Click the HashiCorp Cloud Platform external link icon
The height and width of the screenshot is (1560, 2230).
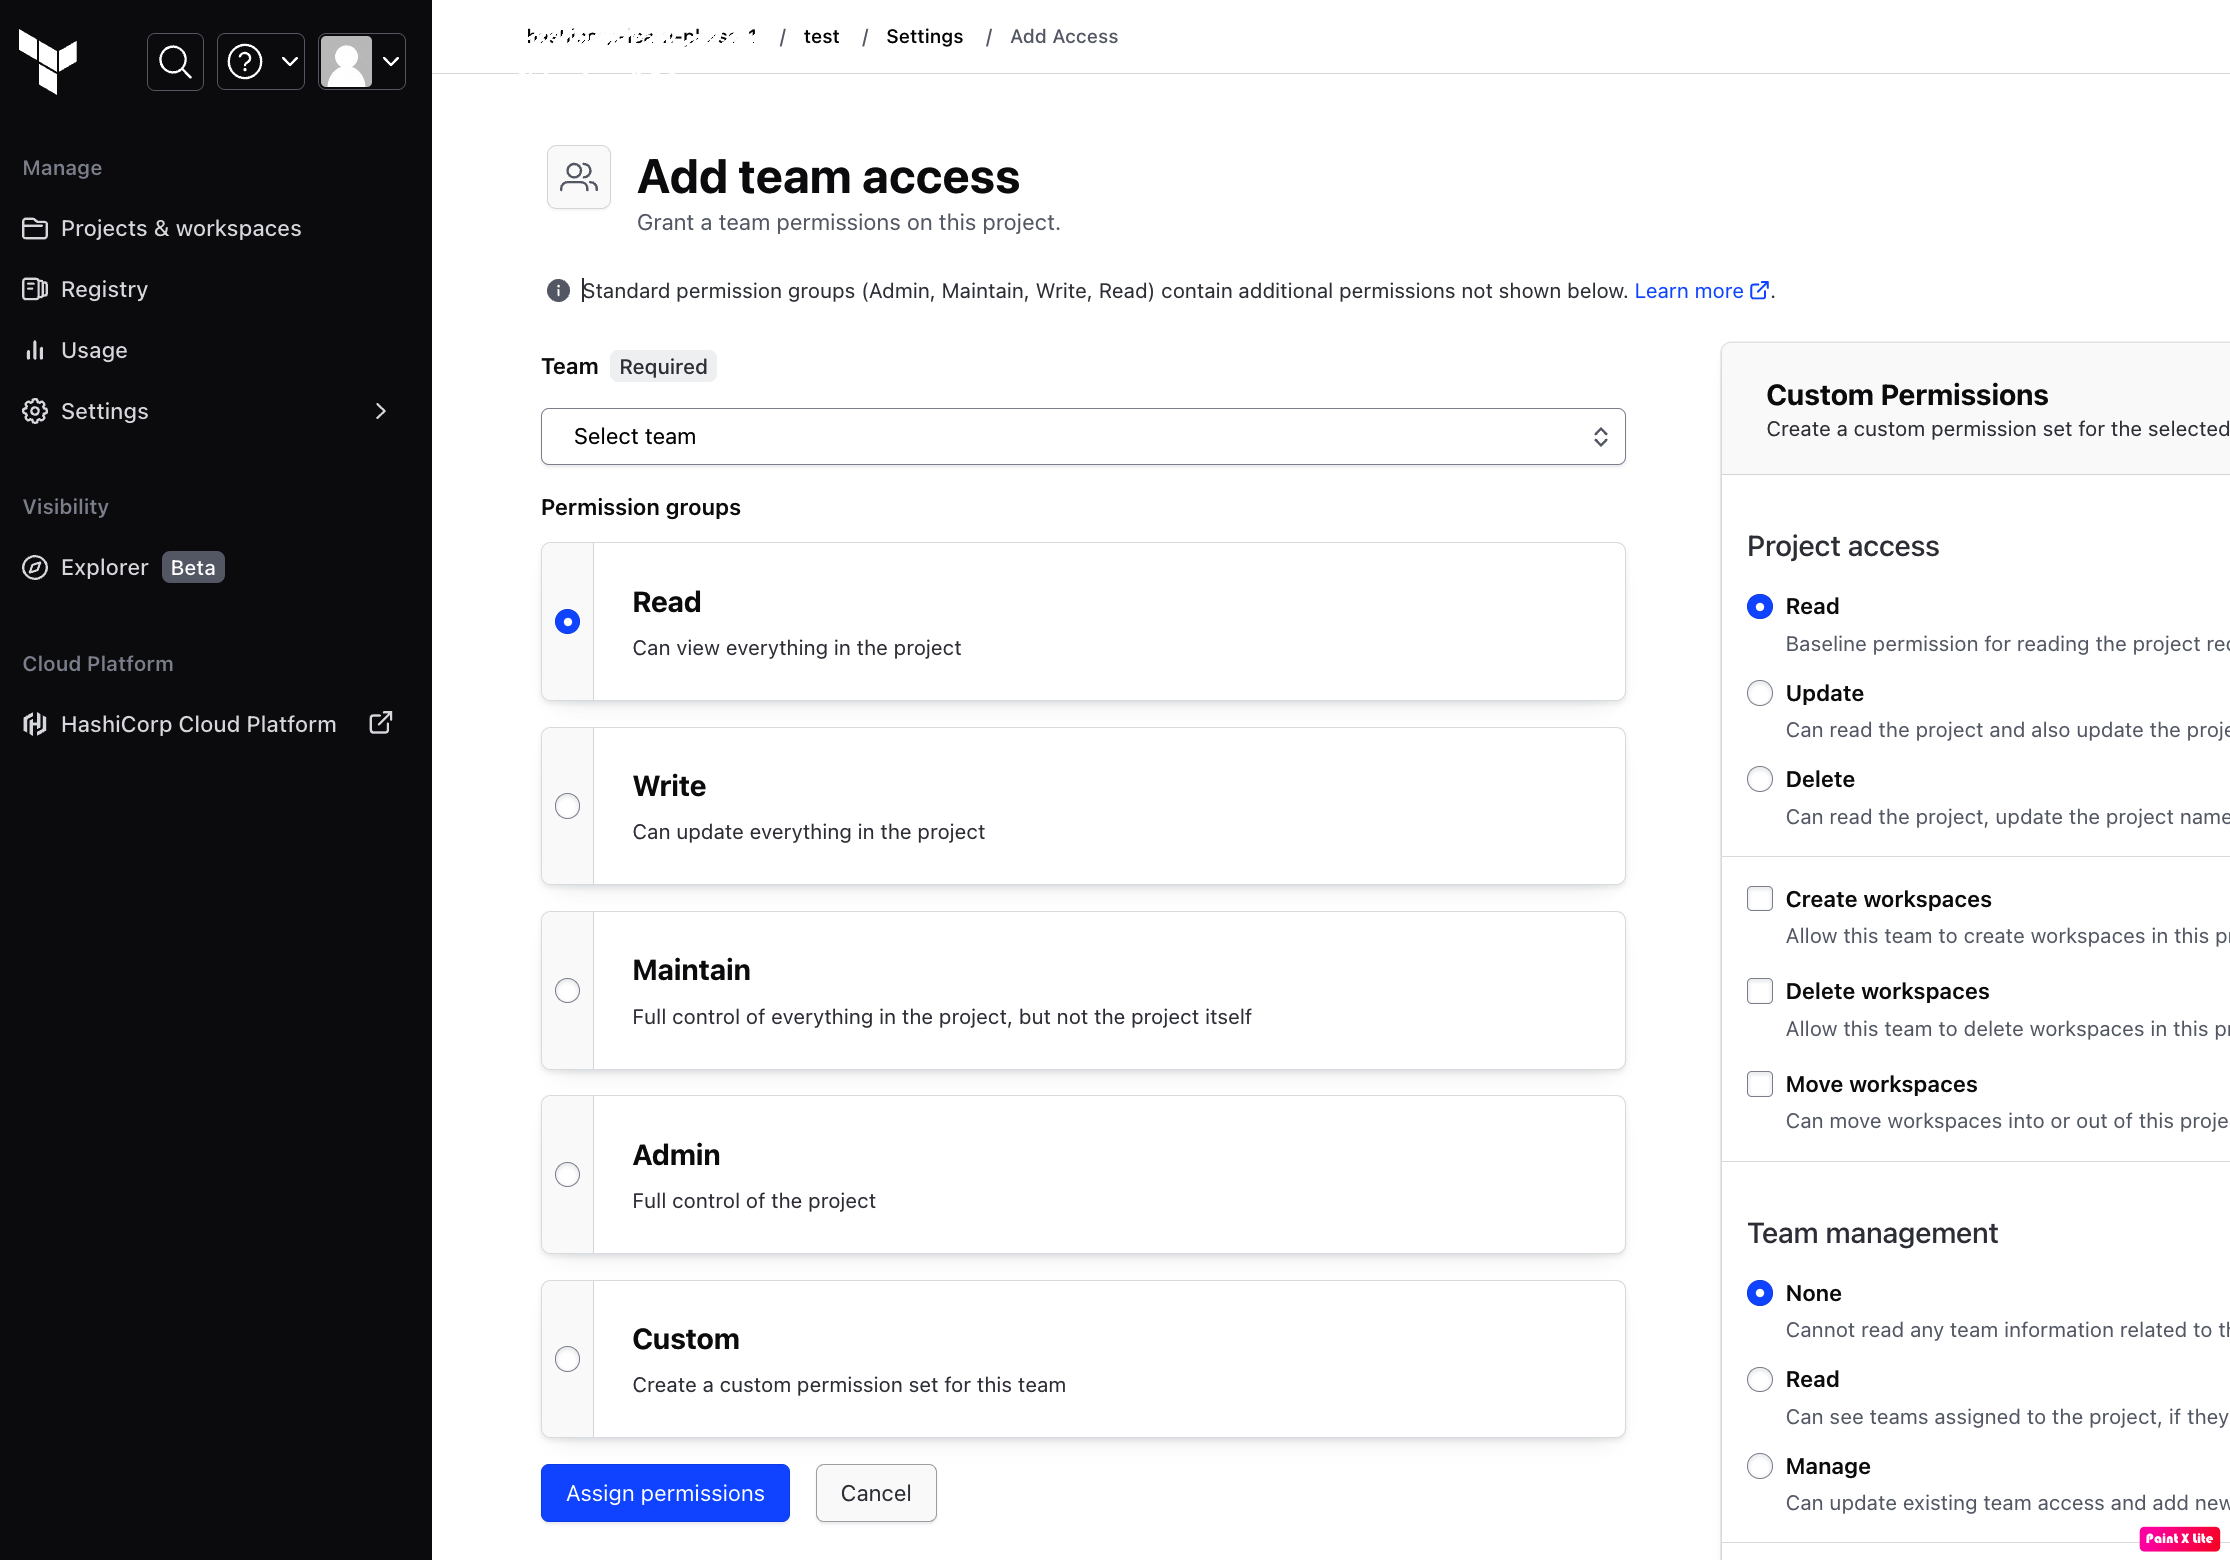381,723
